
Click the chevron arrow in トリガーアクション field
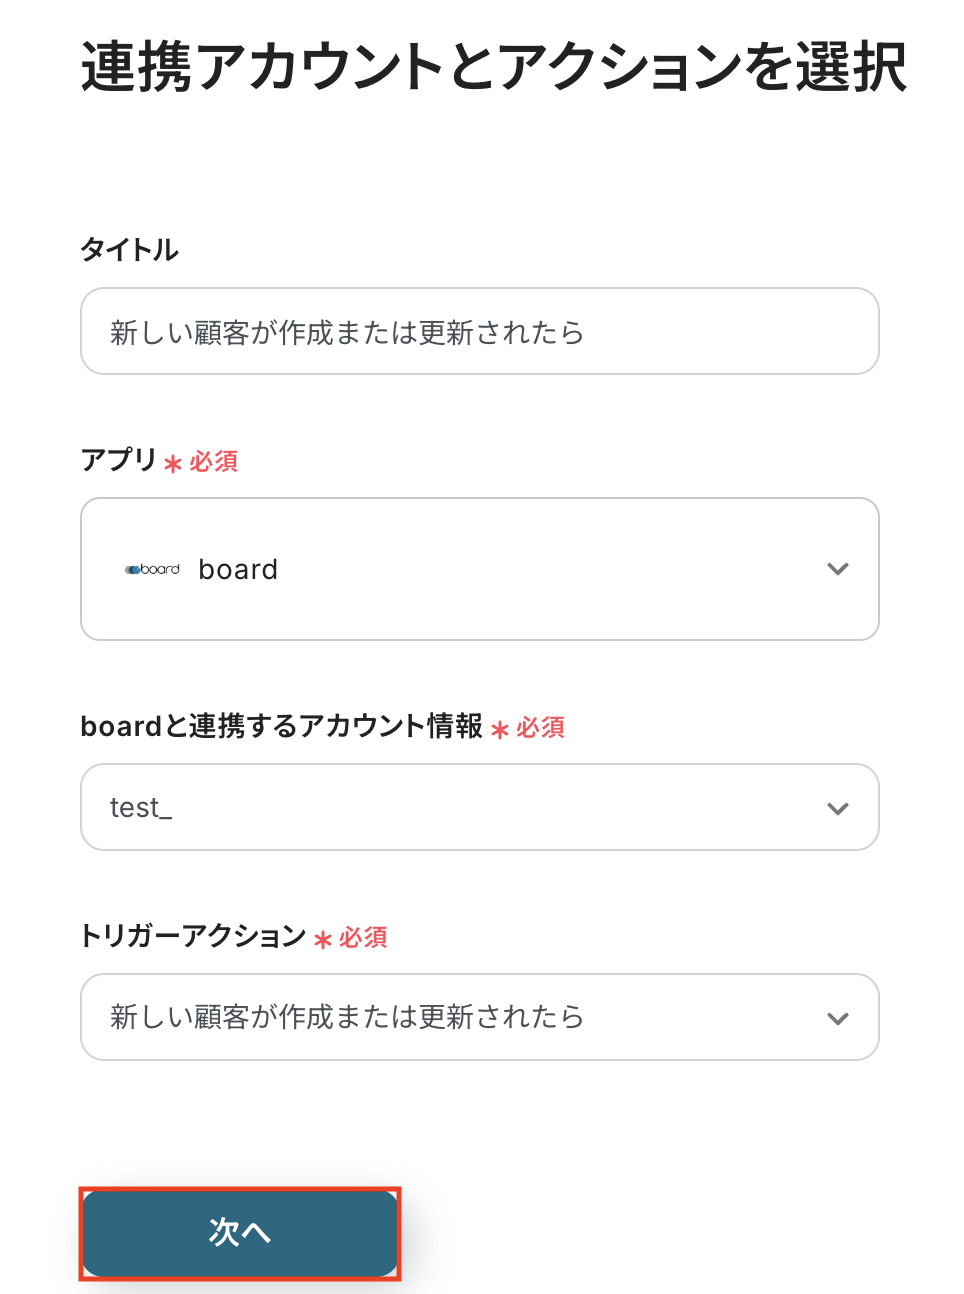pos(838,1018)
